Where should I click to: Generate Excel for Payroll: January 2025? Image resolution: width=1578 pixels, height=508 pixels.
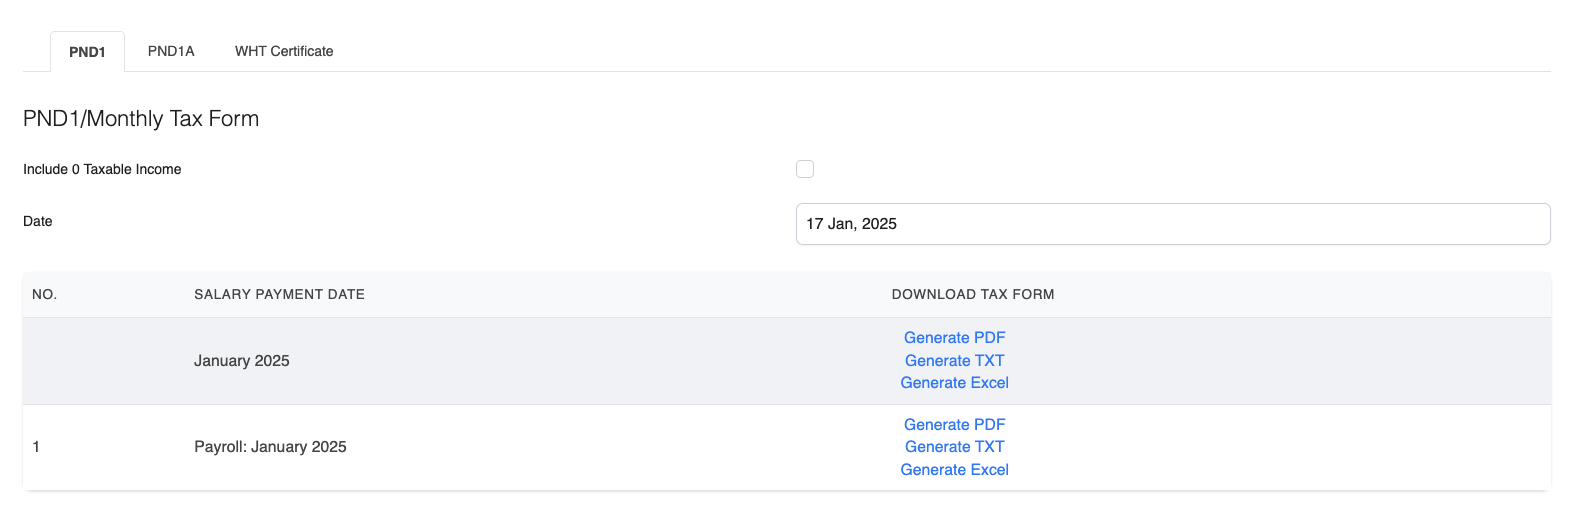pos(954,470)
